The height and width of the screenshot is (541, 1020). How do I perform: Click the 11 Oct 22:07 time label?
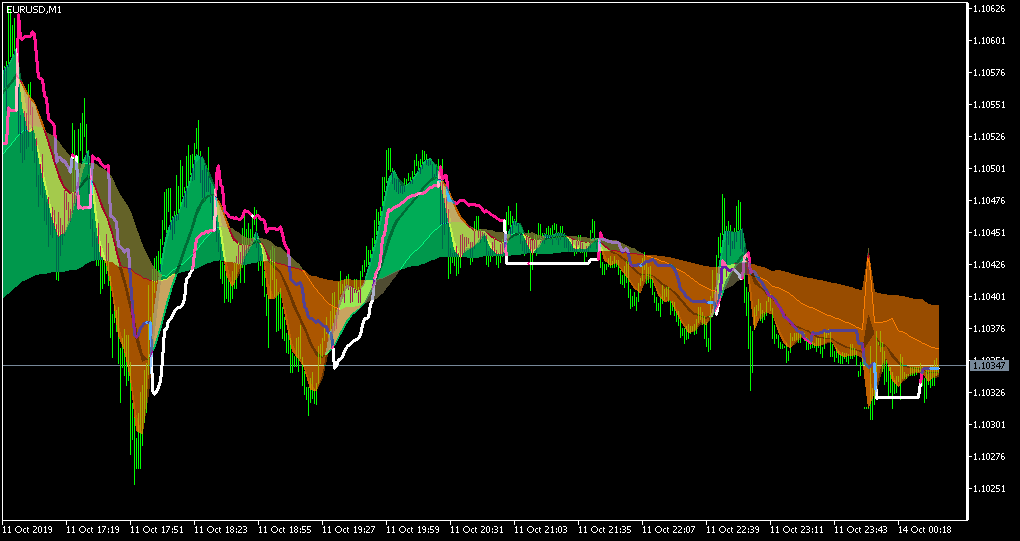tap(669, 529)
